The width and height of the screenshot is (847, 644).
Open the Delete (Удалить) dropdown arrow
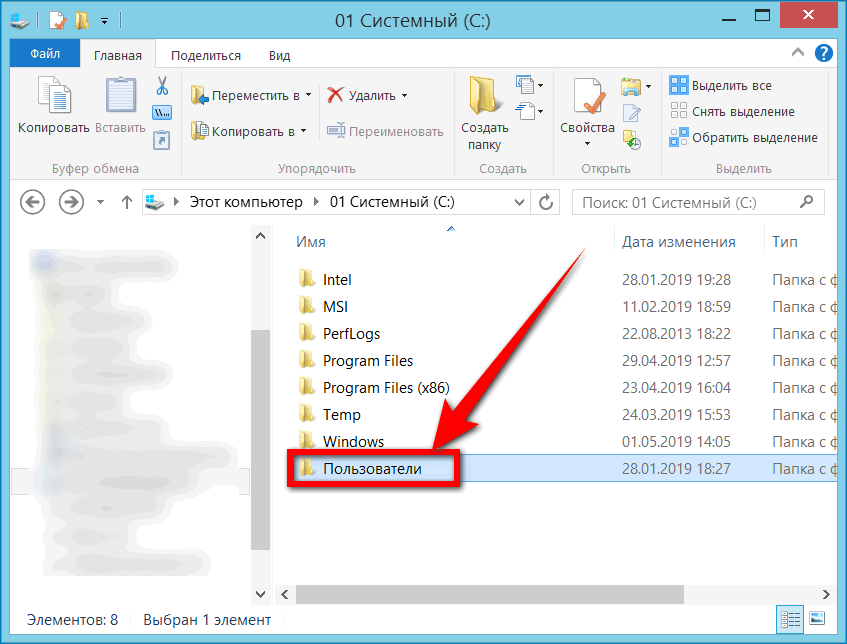pyautogui.click(x=405, y=96)
